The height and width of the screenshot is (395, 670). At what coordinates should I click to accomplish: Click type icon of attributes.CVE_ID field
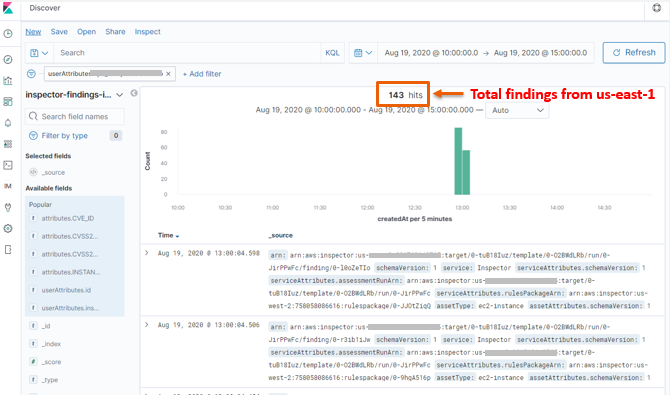pos(33,218)
